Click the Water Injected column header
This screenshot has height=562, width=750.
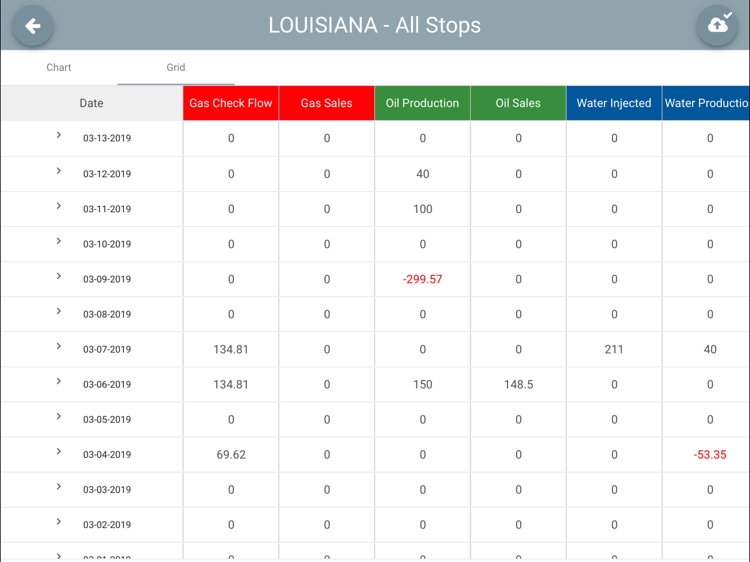[x=614, y=103]
